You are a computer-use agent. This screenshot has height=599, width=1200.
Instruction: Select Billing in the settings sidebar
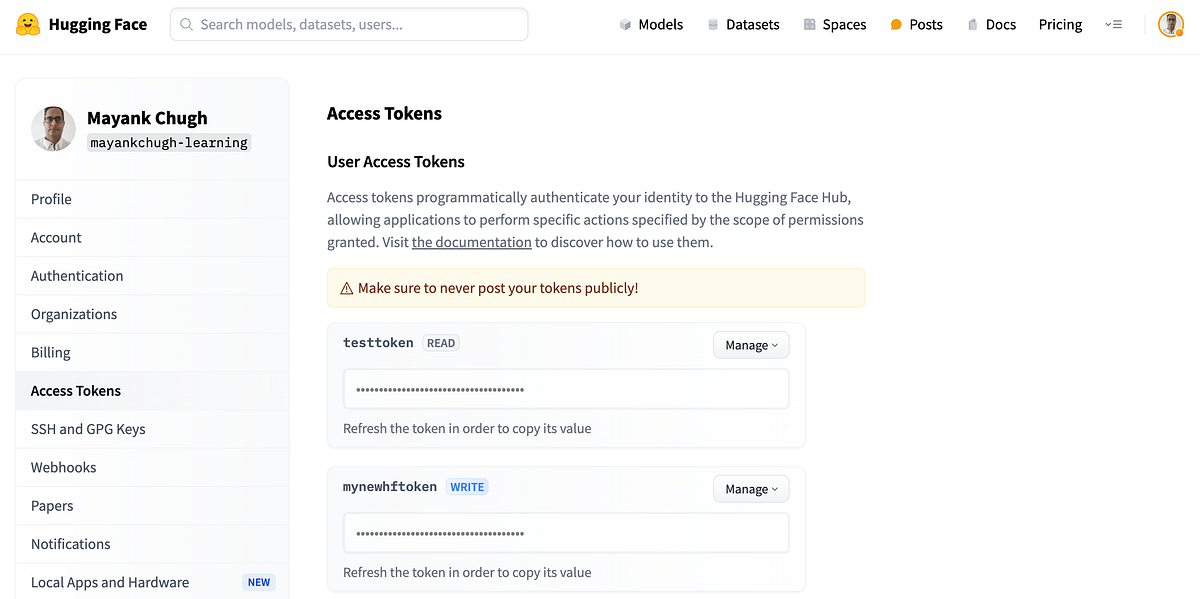point(51,352)
